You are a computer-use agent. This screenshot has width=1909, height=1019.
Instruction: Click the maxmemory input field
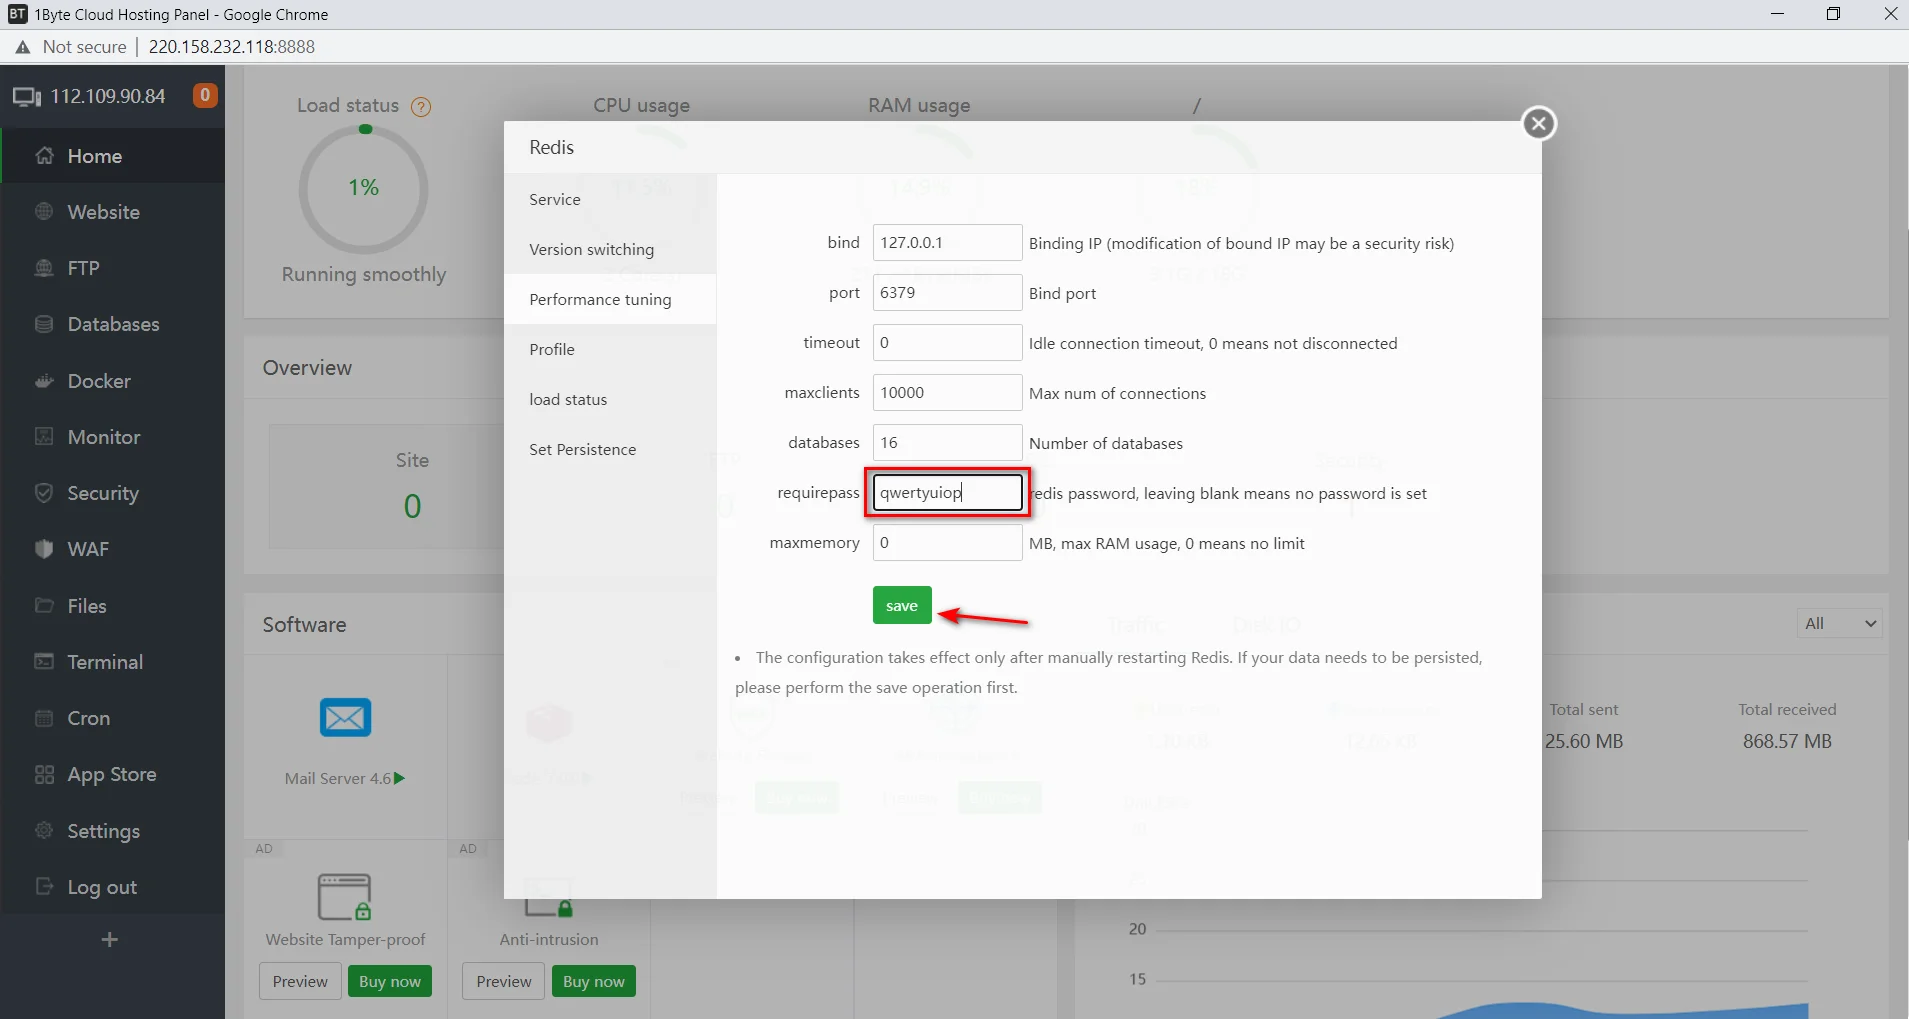[x=947, y=542]
